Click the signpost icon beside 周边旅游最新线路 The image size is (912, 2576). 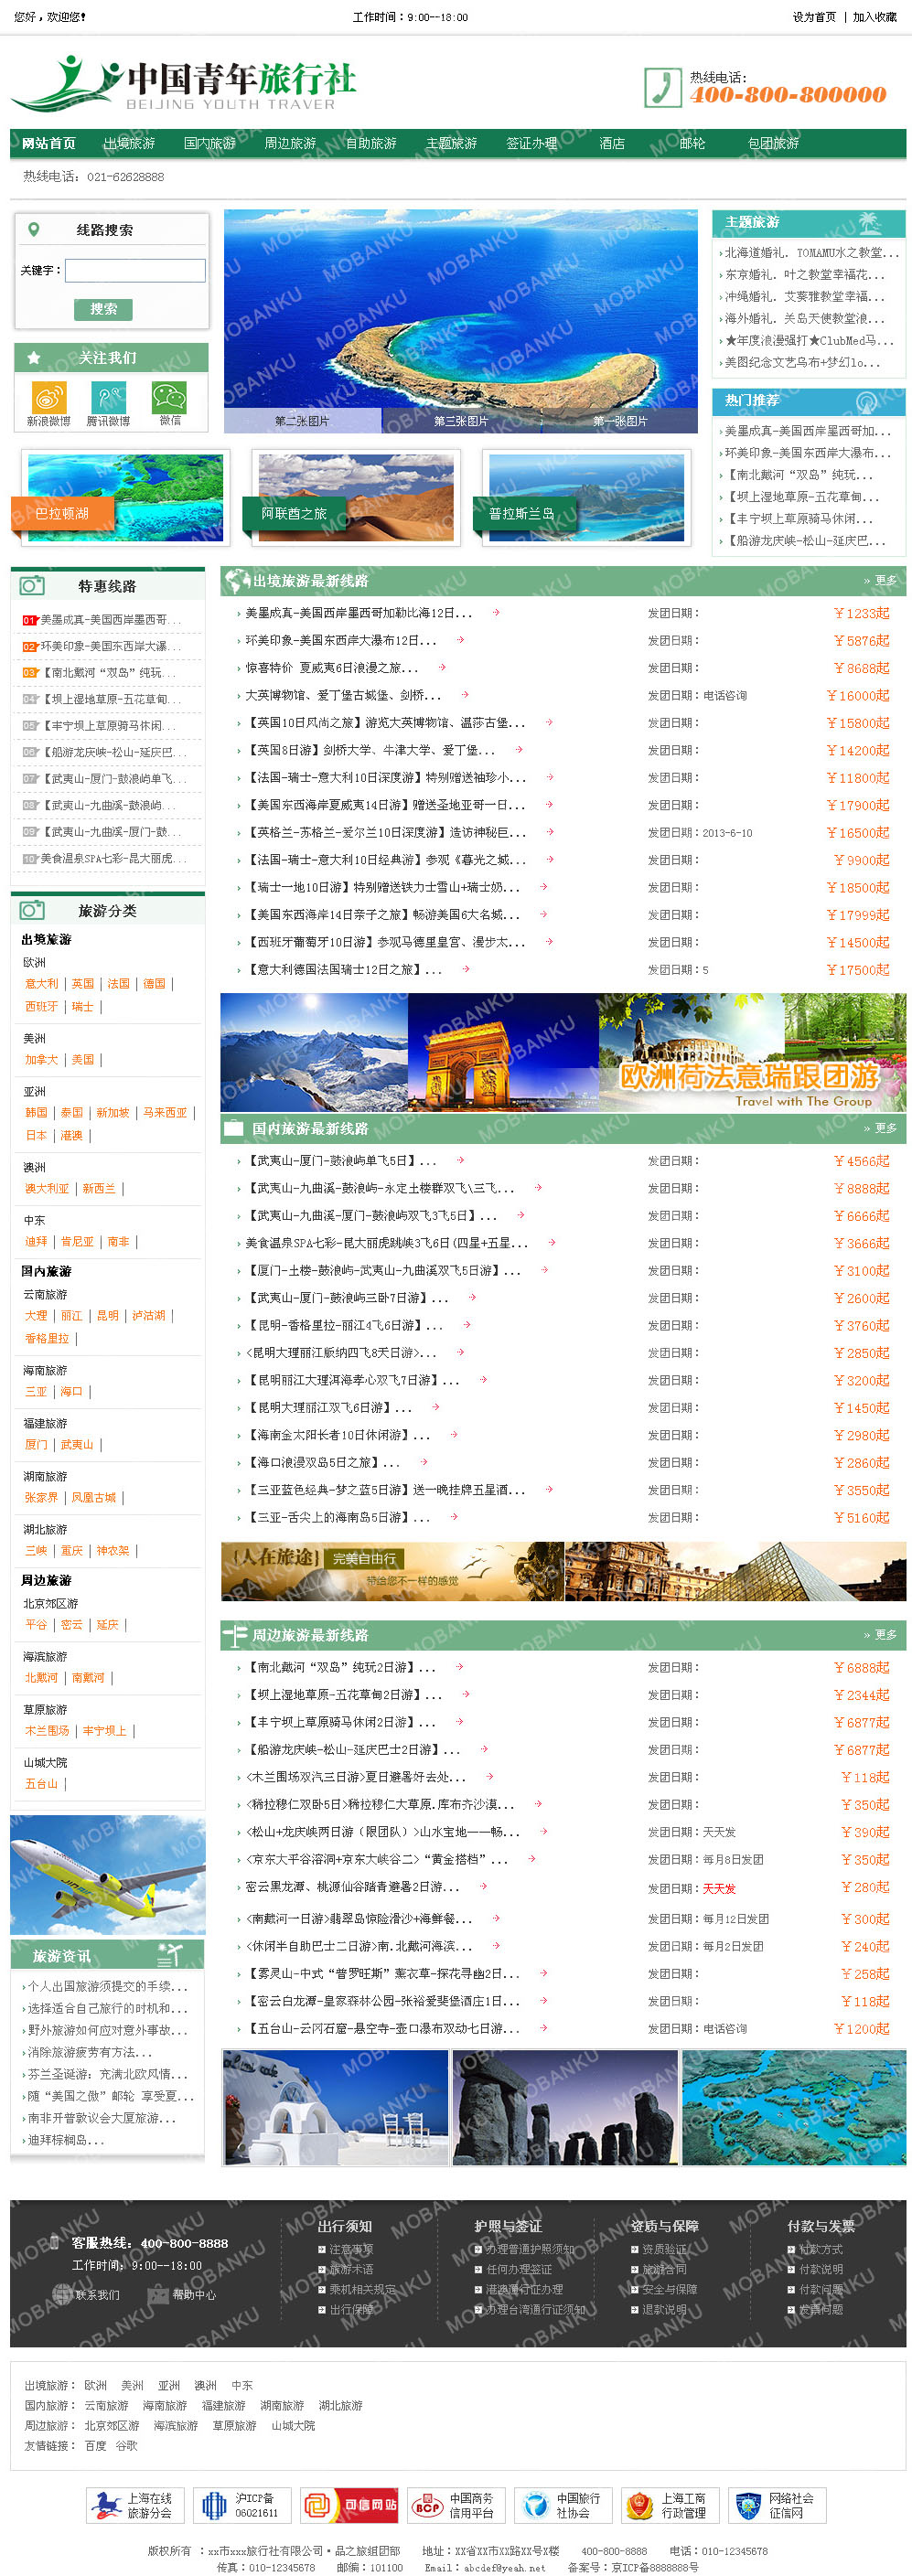tap(235, 1635)
